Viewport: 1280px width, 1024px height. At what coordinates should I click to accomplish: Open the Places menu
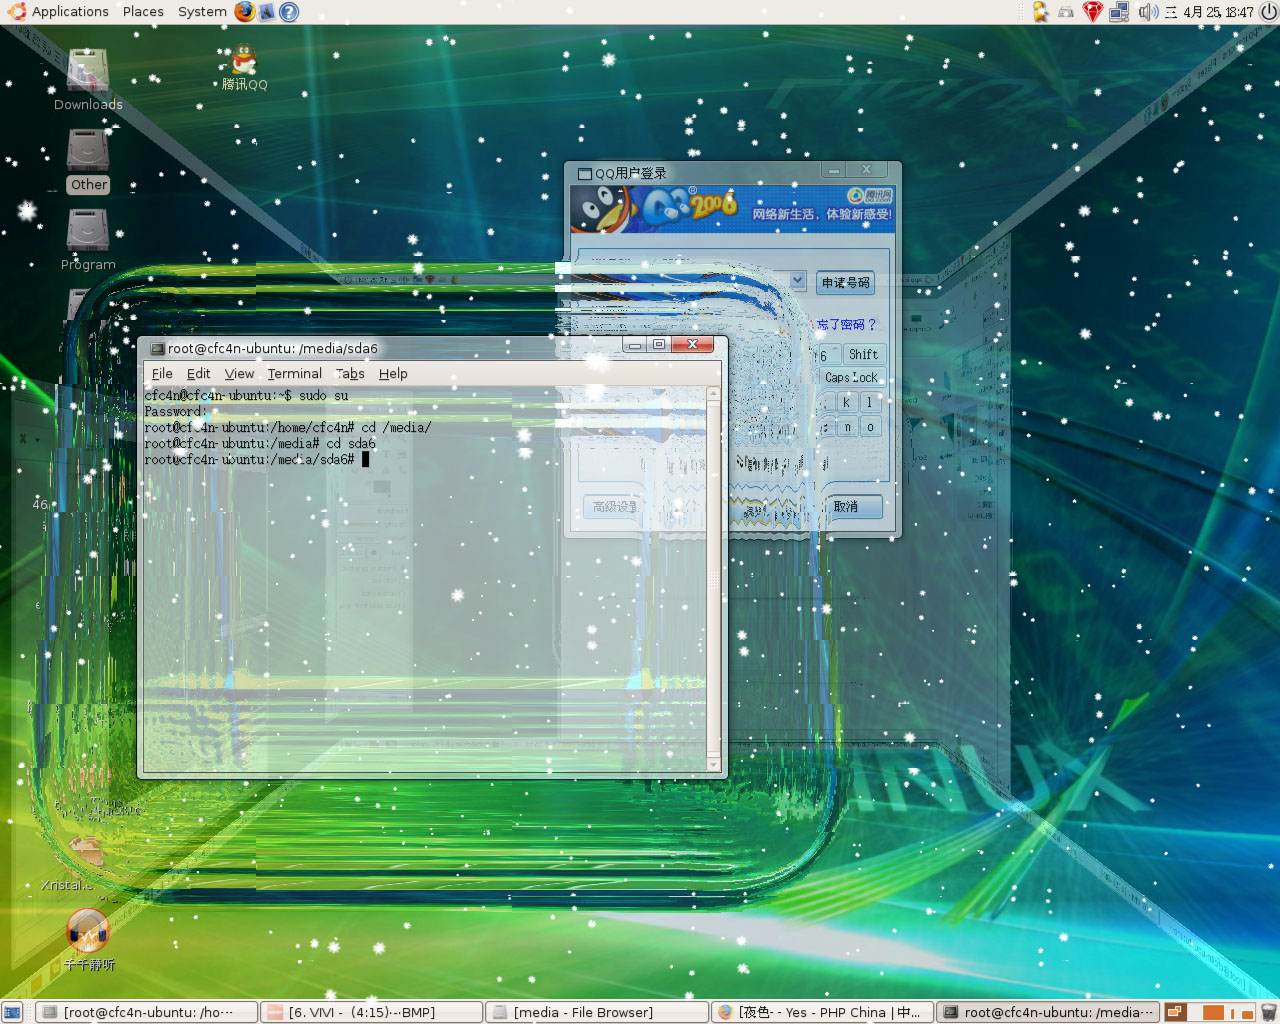(143, 12)
